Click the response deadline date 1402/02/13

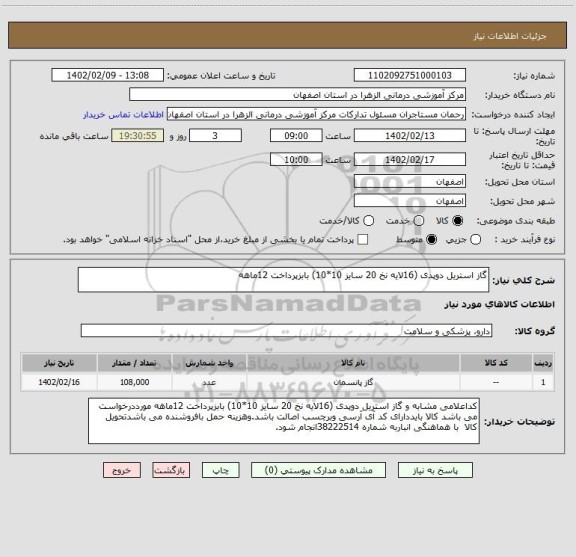[x=410, y=136]
